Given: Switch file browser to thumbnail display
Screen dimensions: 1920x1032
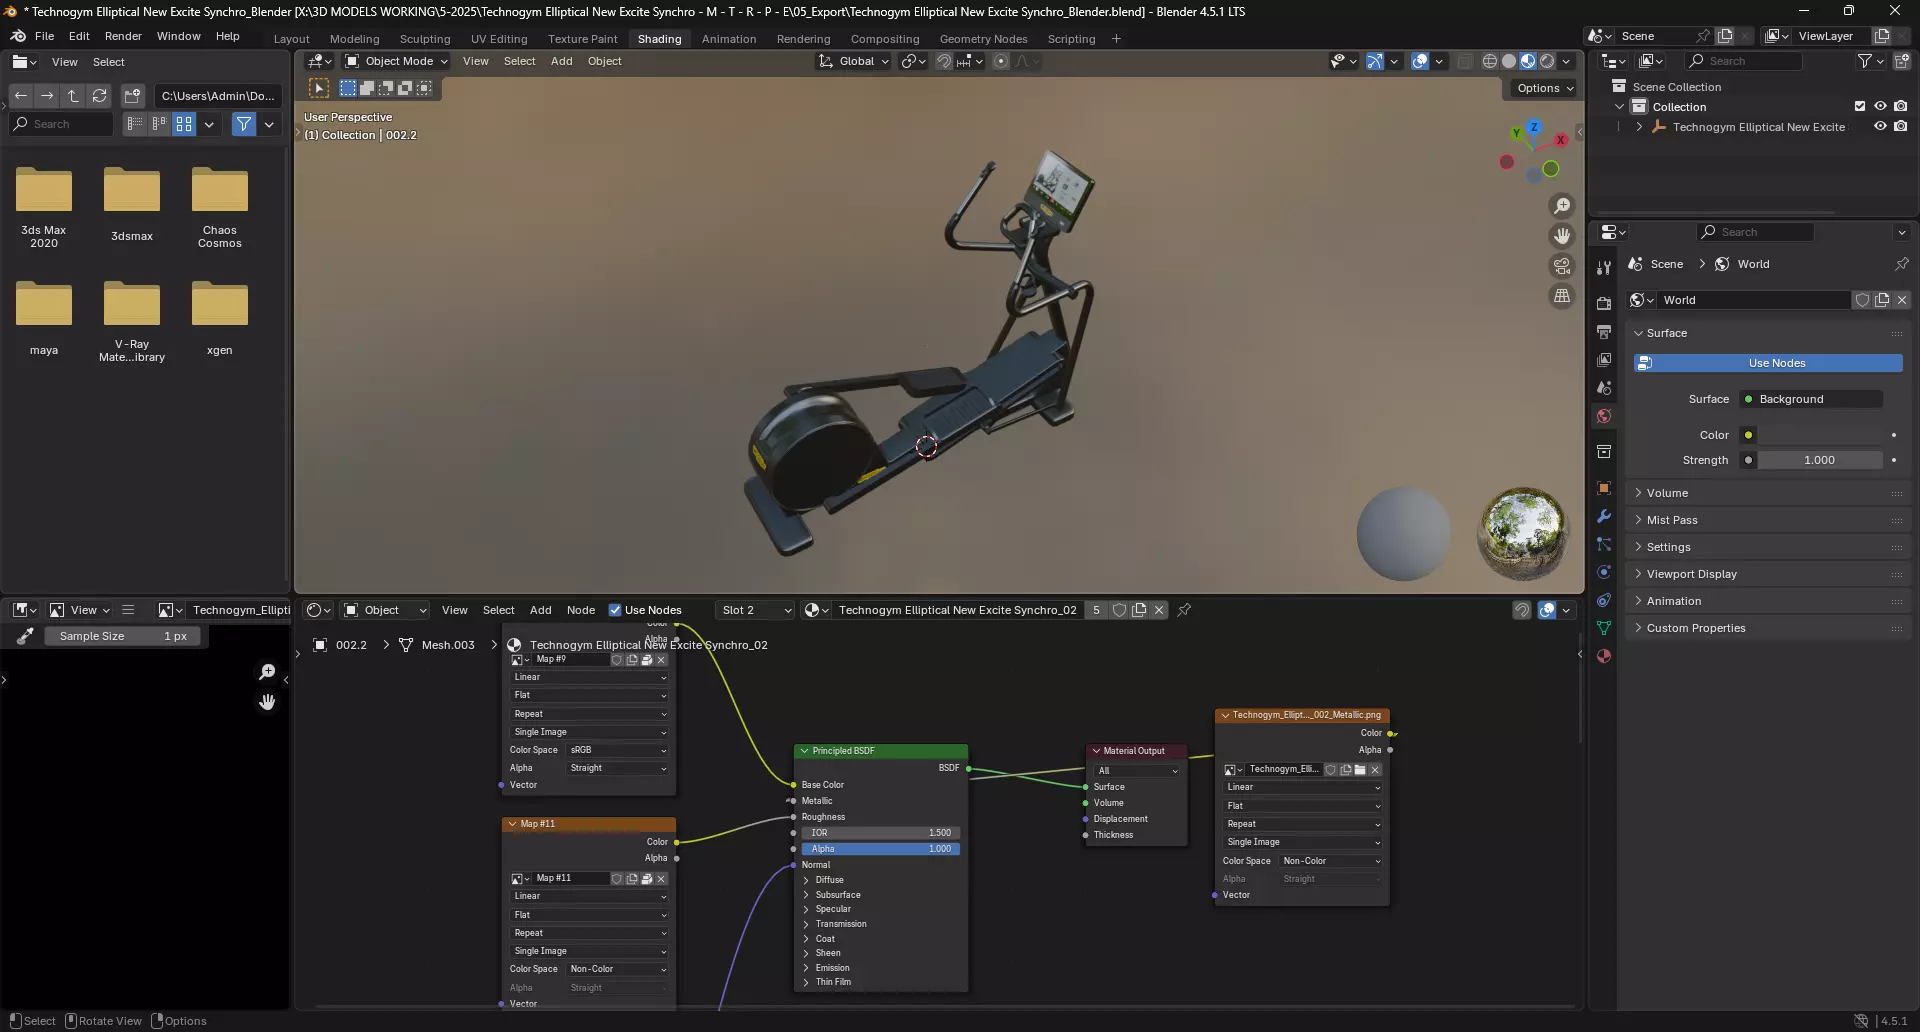Looking at the screenshot, I should 184,124.
